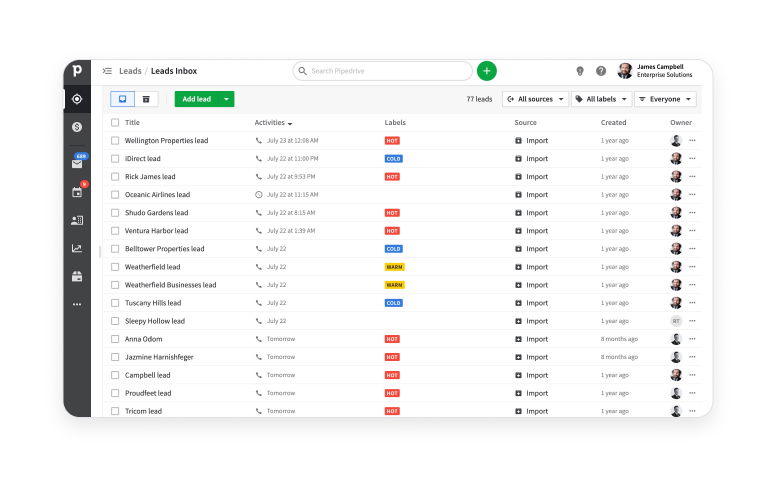Click HOT label on Wellington Properties lead
776x477 pixels.
392,141
